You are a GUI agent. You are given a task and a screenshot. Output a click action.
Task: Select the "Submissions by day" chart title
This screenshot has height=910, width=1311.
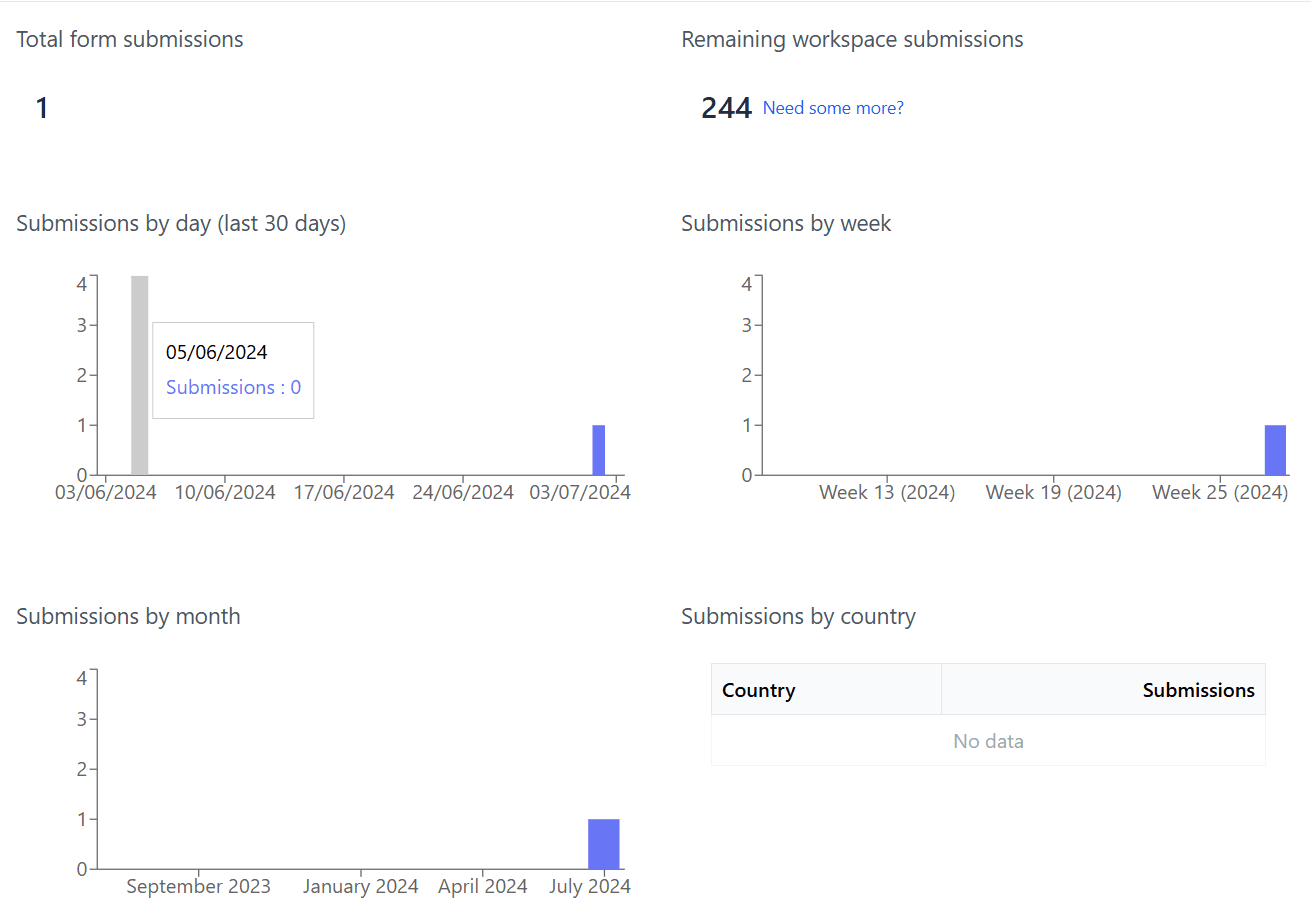(x=181, y=224)
